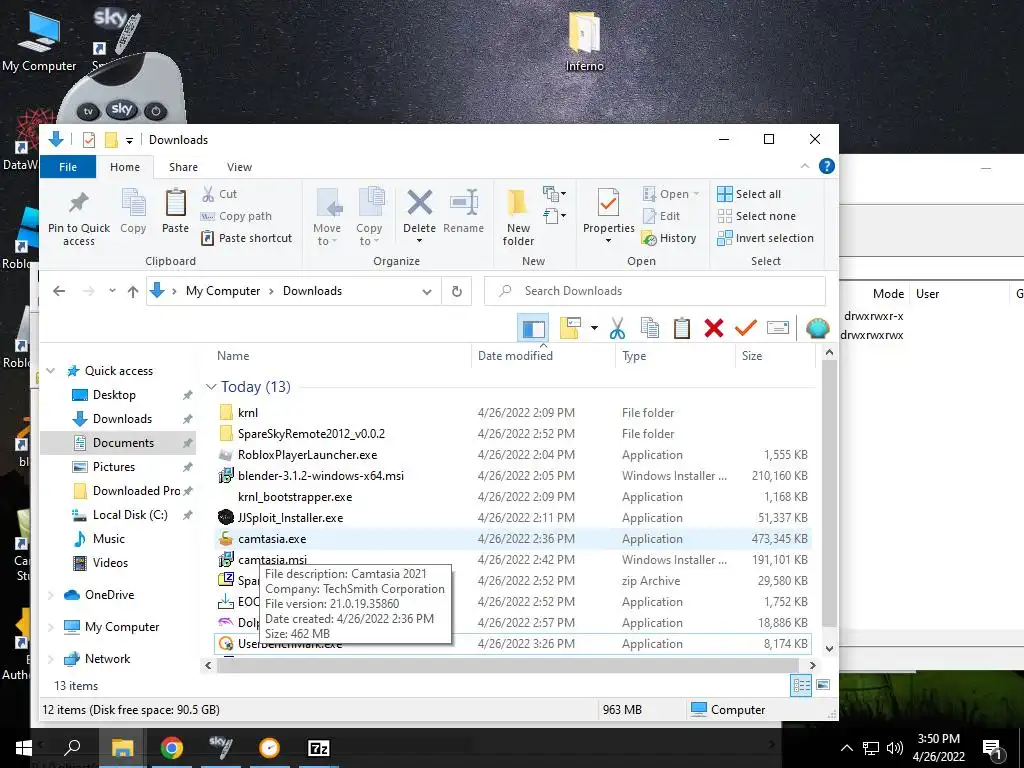Click the teal shell toolbar icon
Screen dimensions: 1024x768
817,328
